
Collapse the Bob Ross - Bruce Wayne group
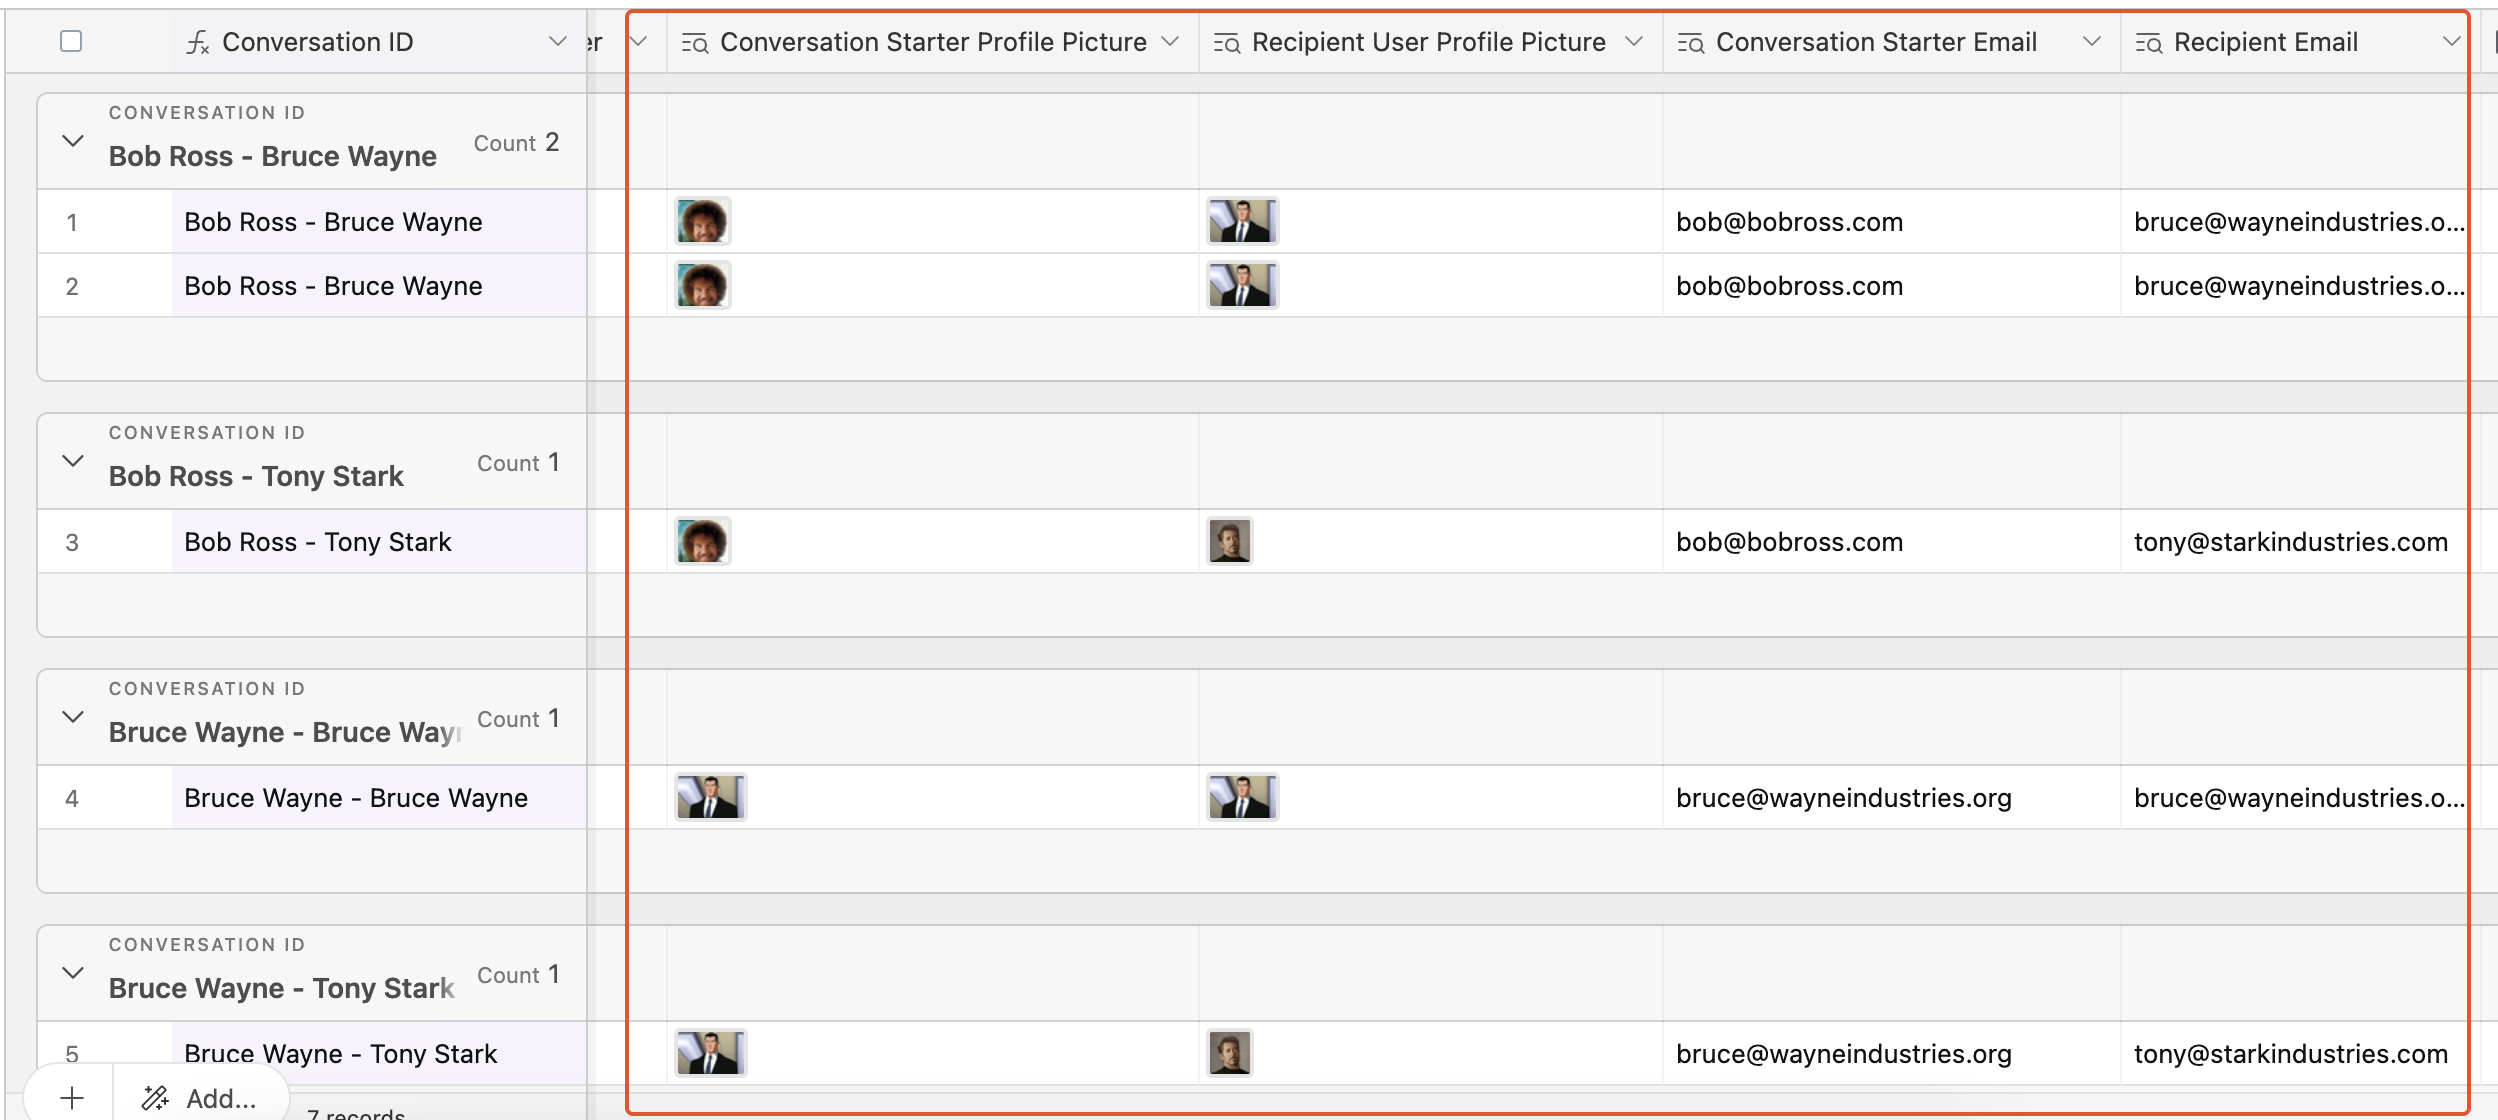click(71, 141)
